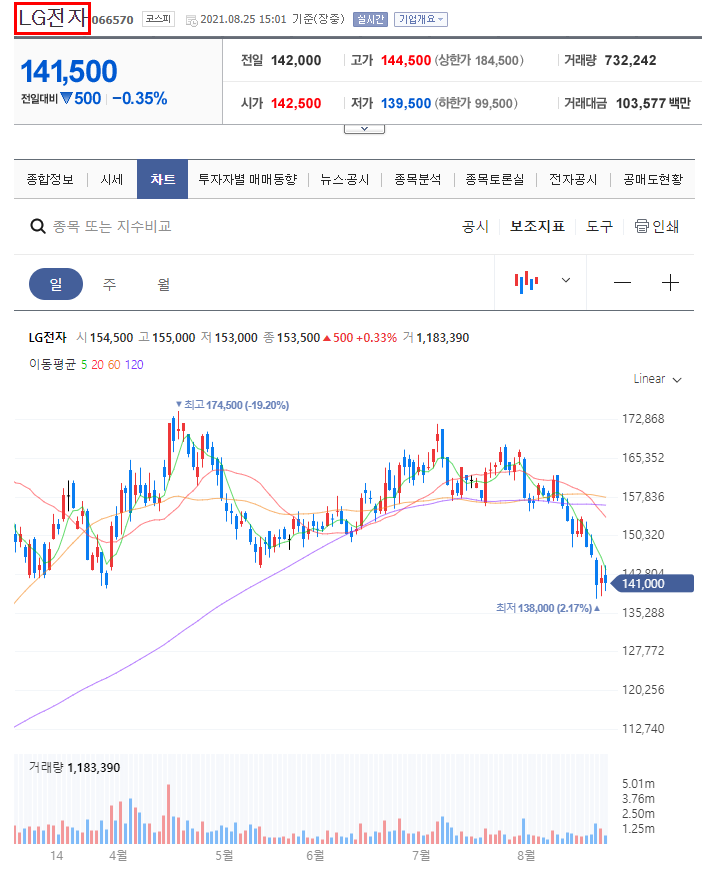The height and width of the screenshot is (873, 702).
Task: Click the 60-day moving average label
Action: 114,365
